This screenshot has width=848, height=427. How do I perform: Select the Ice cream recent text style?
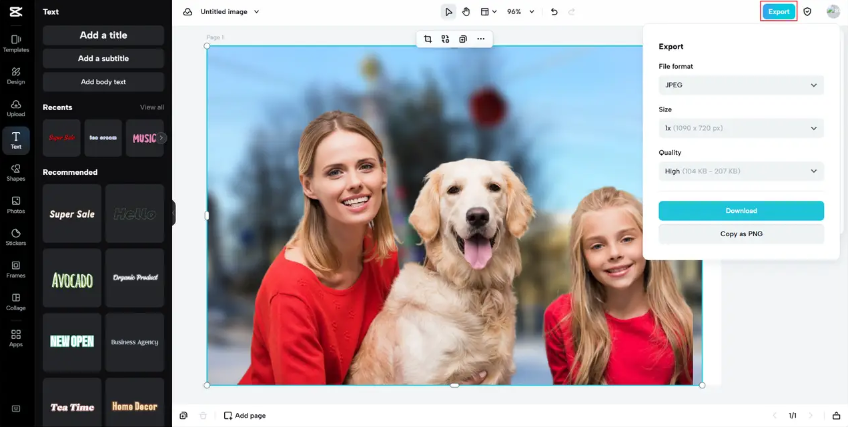(x=103, y=138)
